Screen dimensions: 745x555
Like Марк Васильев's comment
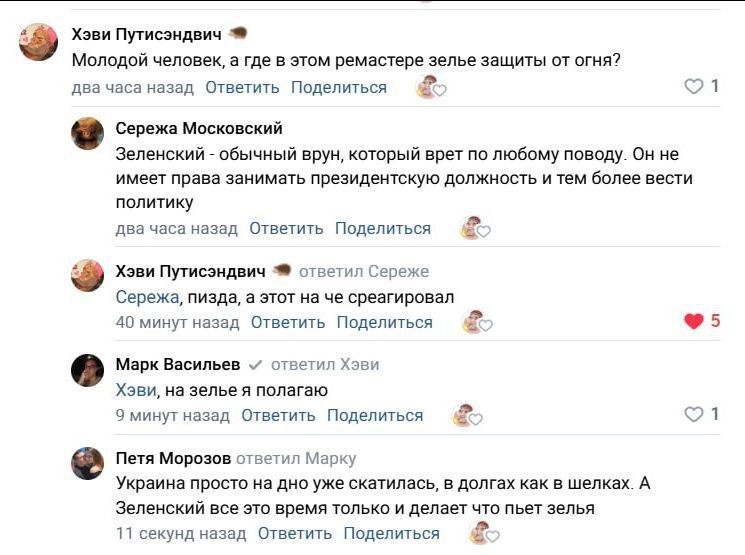(693, 414)
